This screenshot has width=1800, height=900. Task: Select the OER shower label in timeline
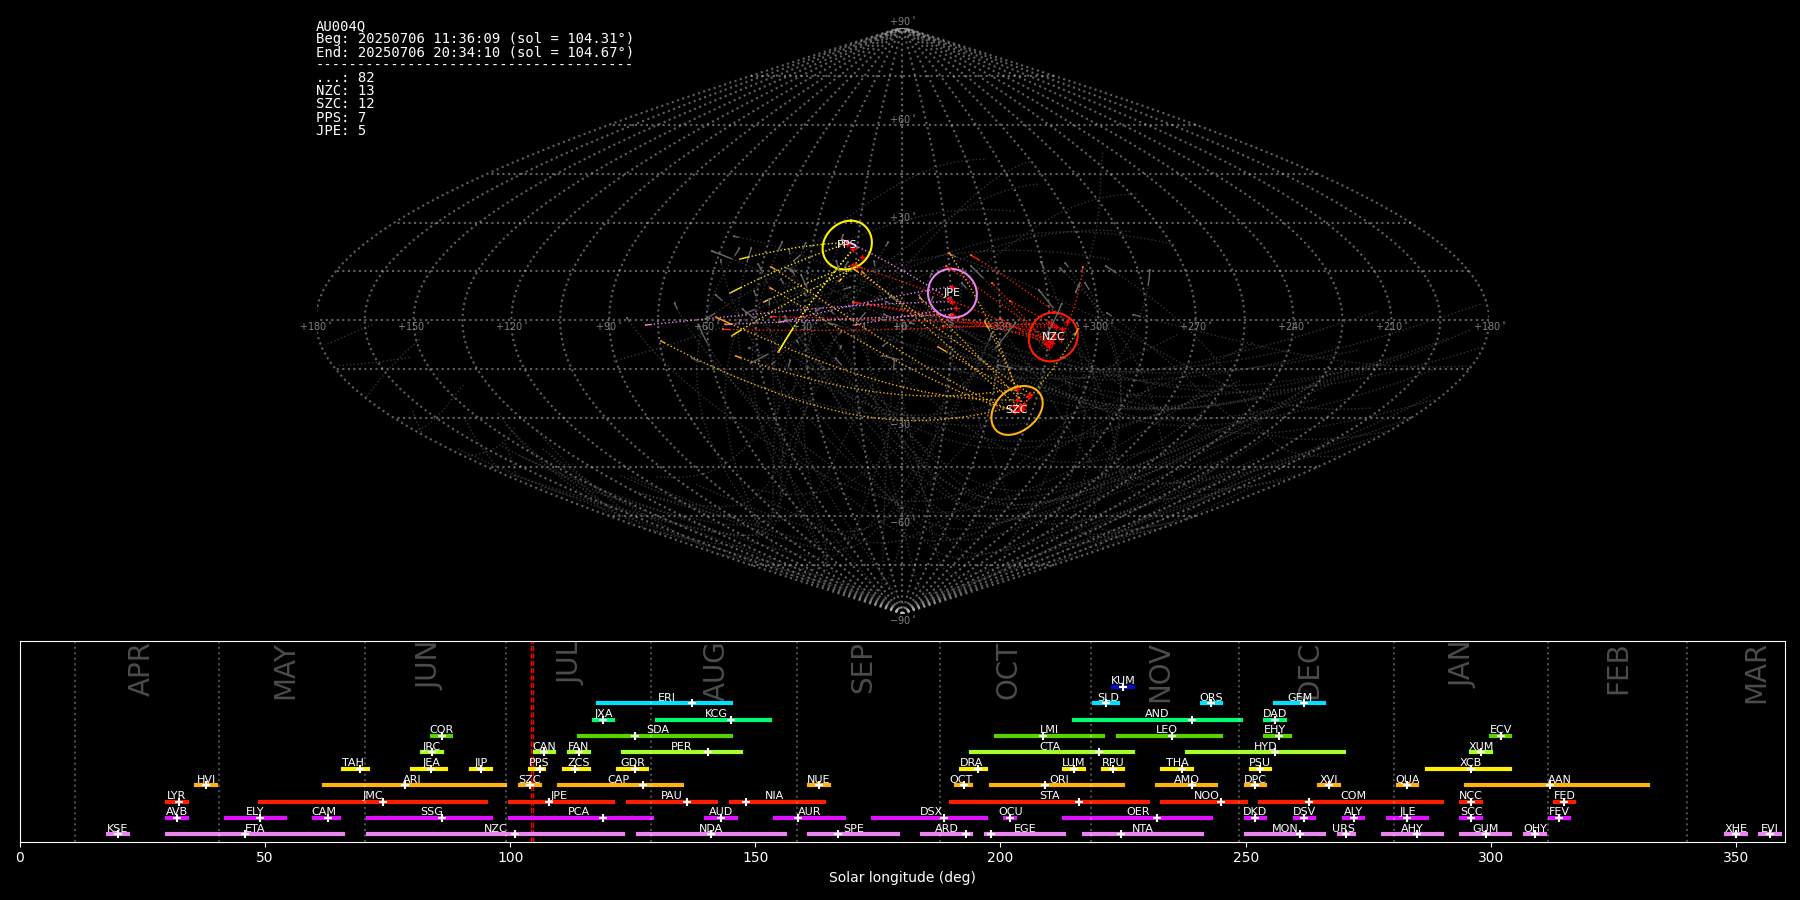(x=1138, y=812)
